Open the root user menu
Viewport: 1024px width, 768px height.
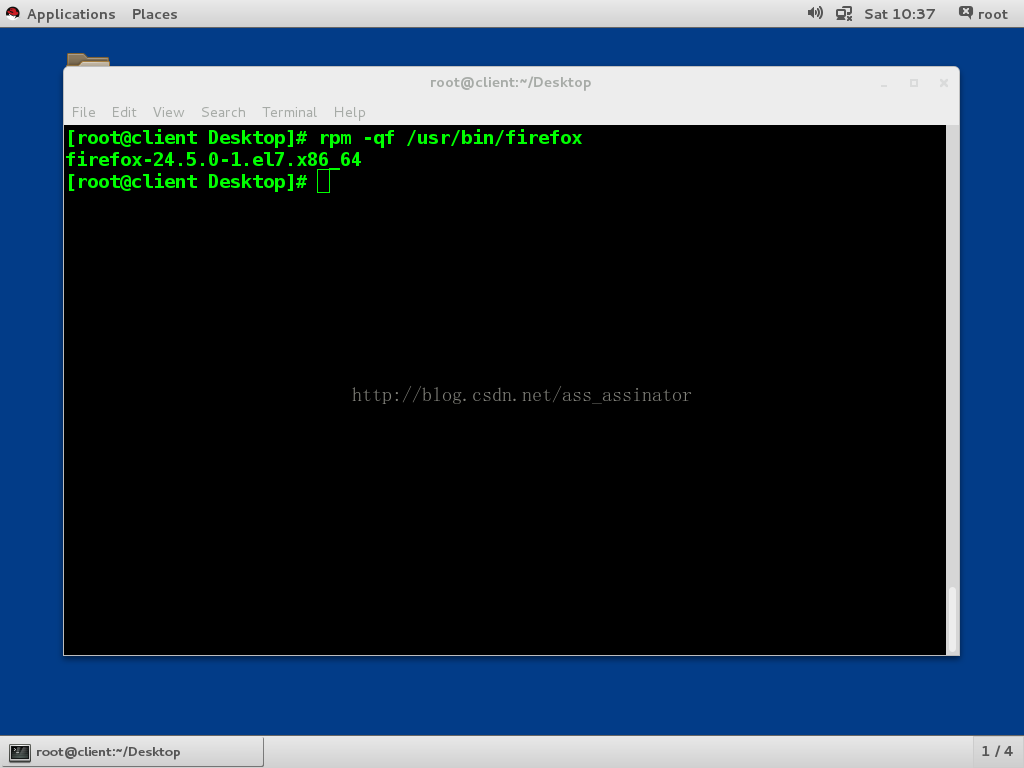[x=992, y=14]
